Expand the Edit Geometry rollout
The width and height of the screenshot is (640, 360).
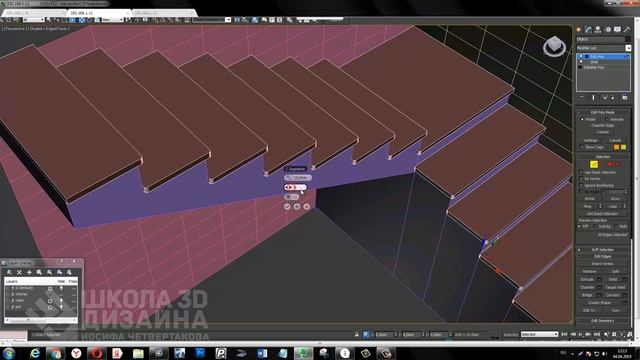[x=602, y=321]
